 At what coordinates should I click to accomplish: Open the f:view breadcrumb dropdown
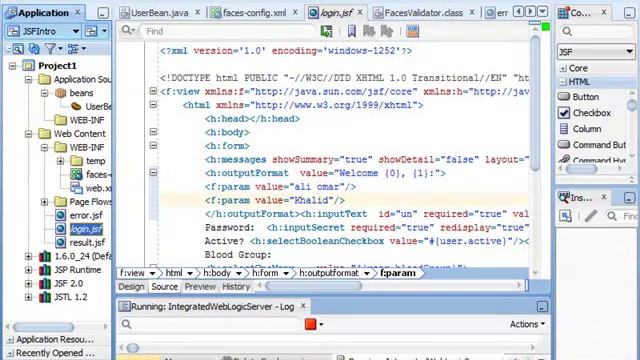tap(152, 273)
